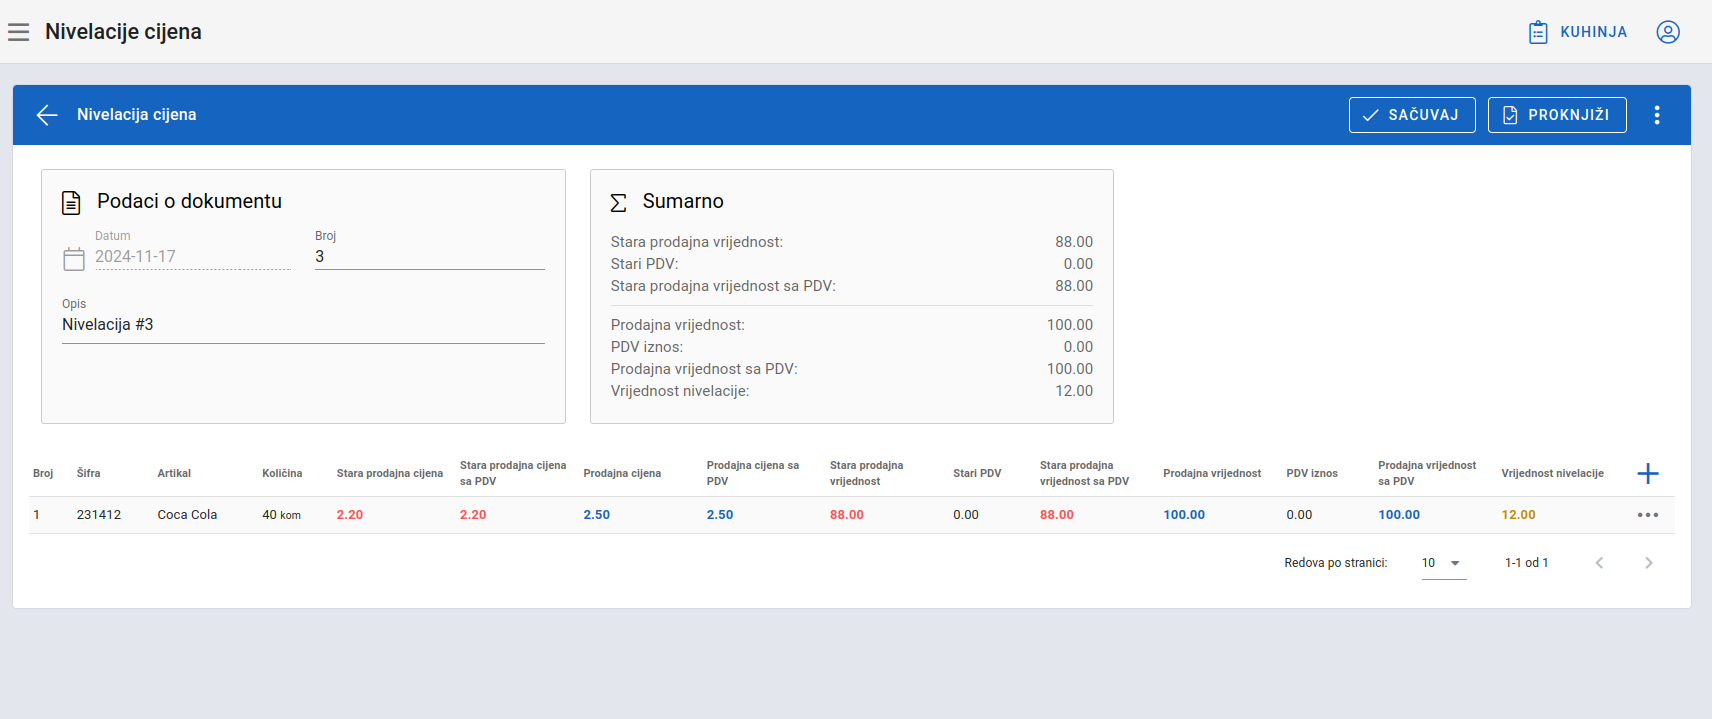This screenshot has height=719, width=1712.
Task: Click the blue 100.00 Prodajna vrijednost cell
Action: click(1184, 515)
